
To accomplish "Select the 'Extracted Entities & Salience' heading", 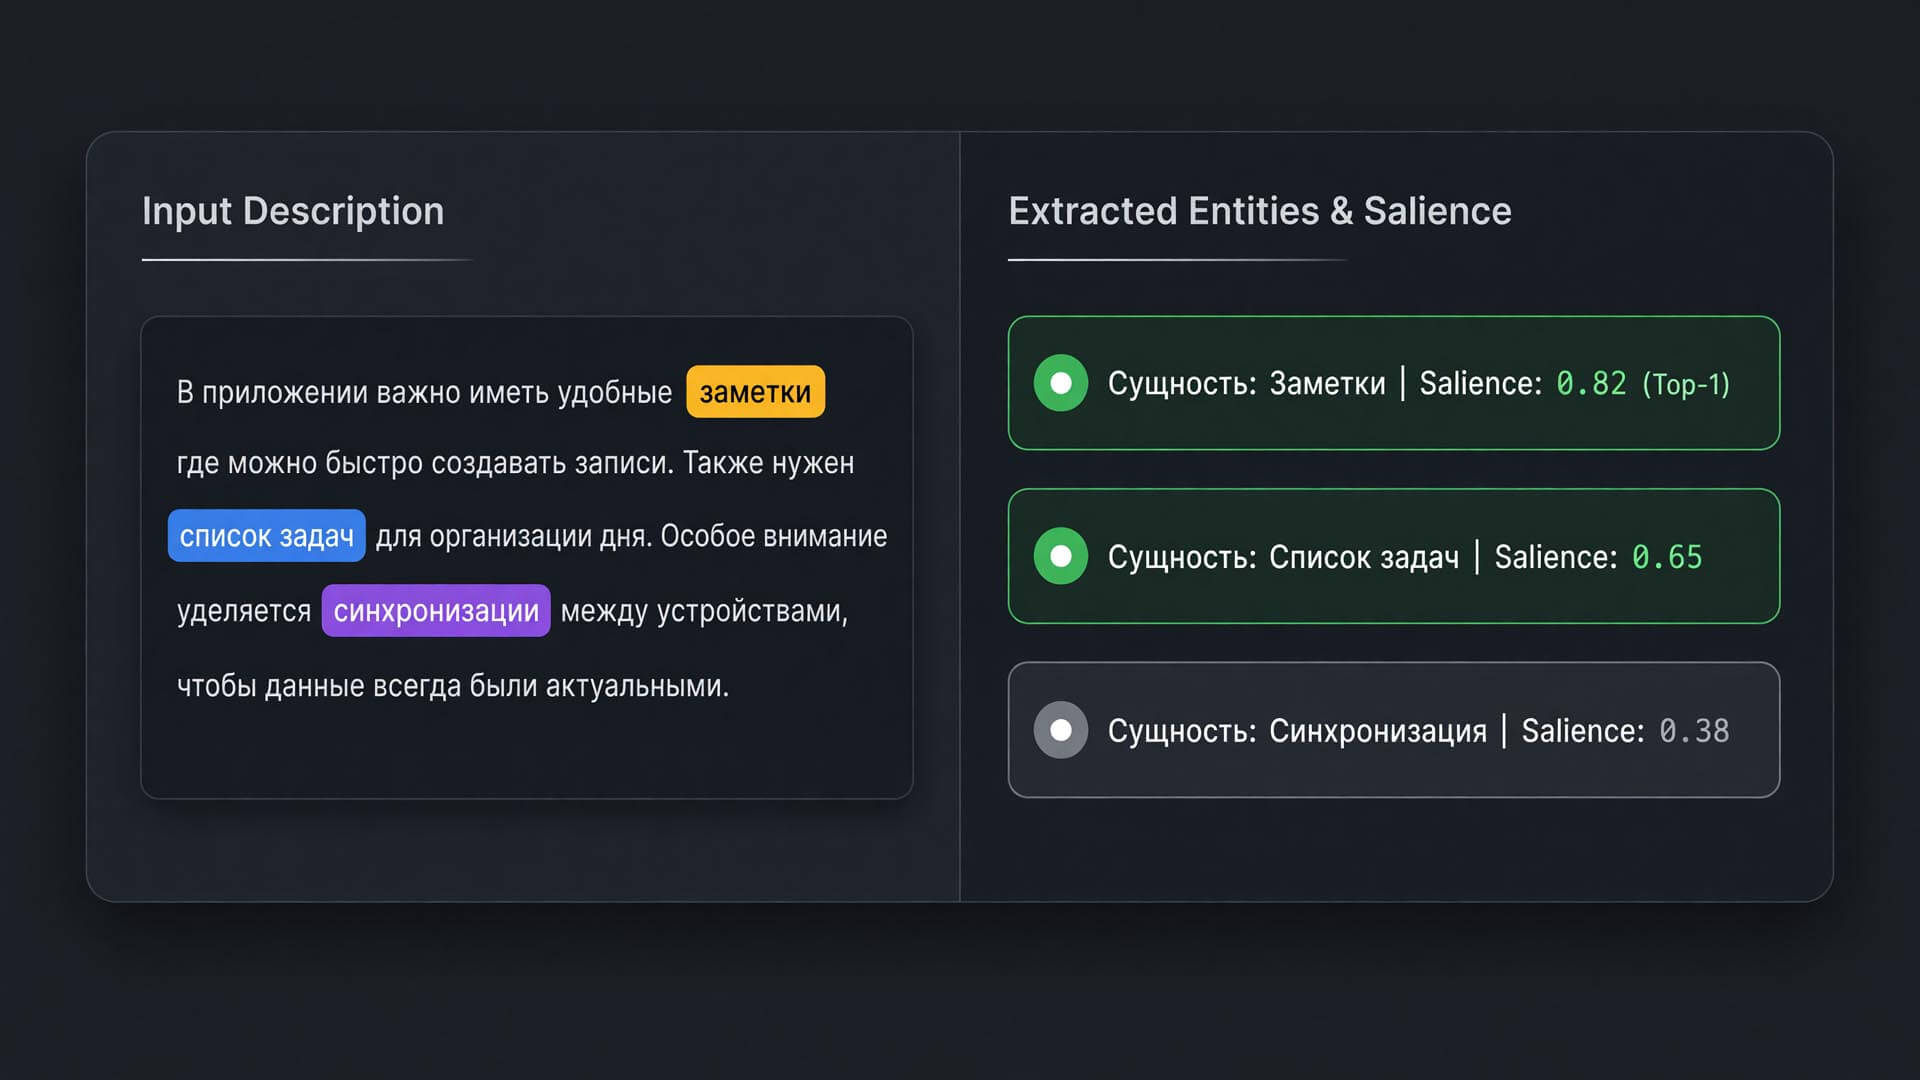I will coord(1260,211).
